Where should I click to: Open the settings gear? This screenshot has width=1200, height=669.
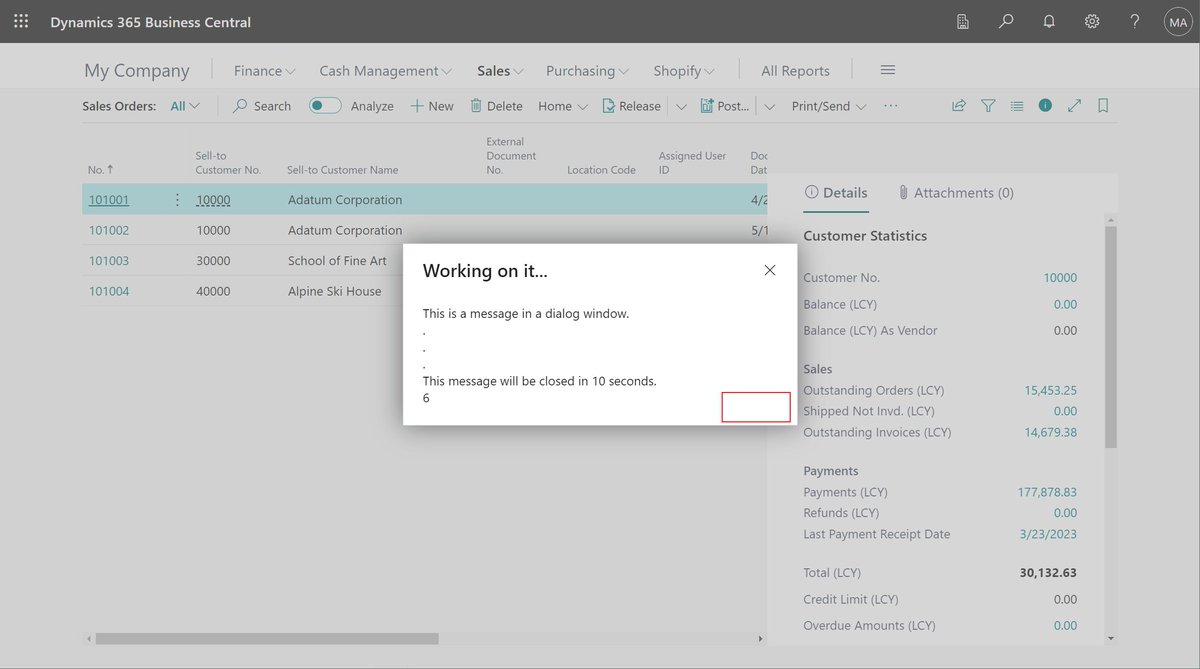1092,21
